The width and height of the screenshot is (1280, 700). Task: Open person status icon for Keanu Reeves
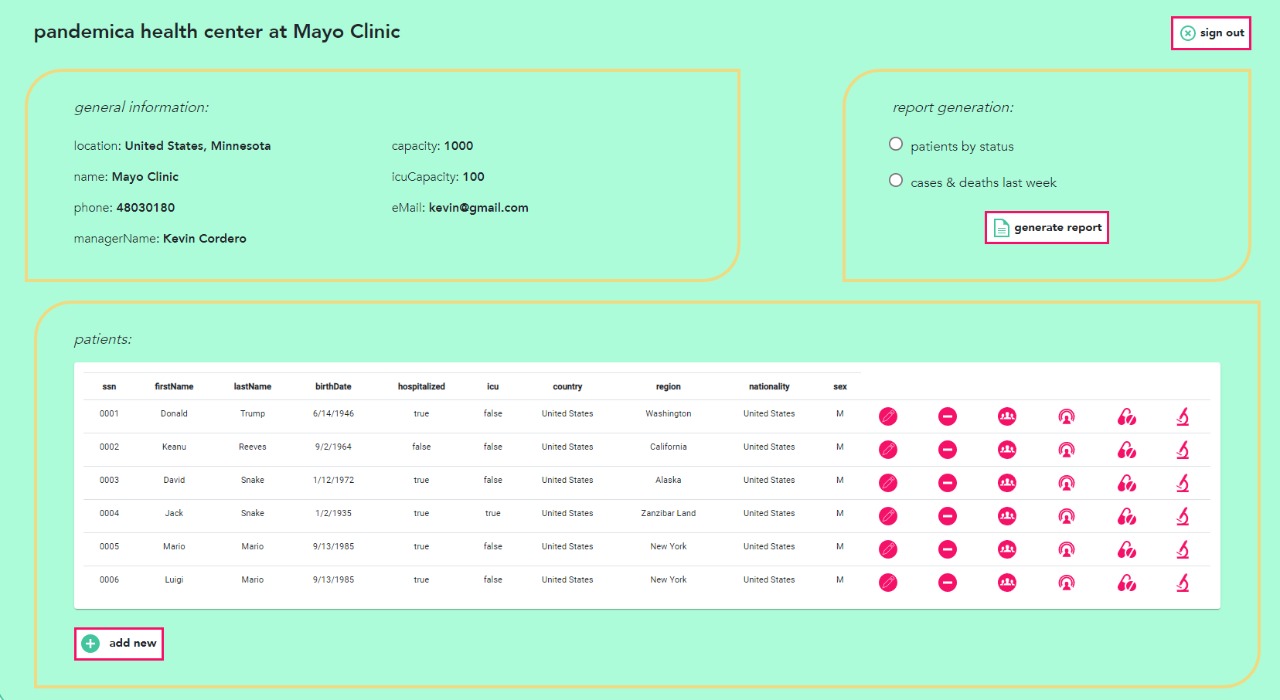[x=1067, y=450]
